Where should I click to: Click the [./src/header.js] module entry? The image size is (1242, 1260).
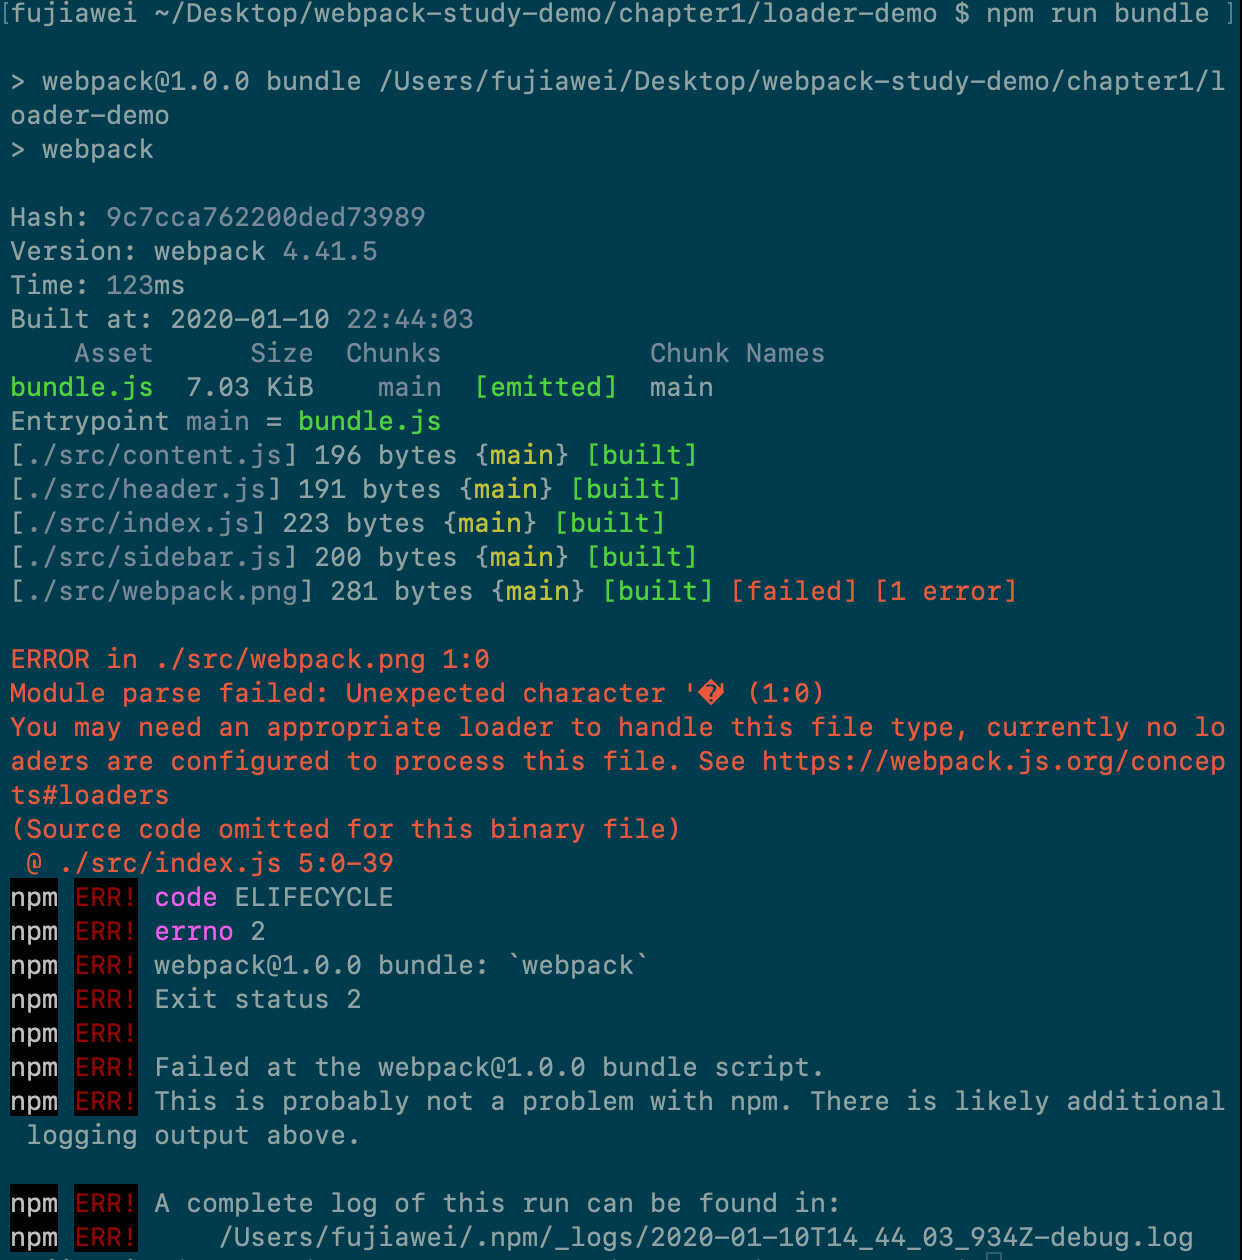pos(146,490)
